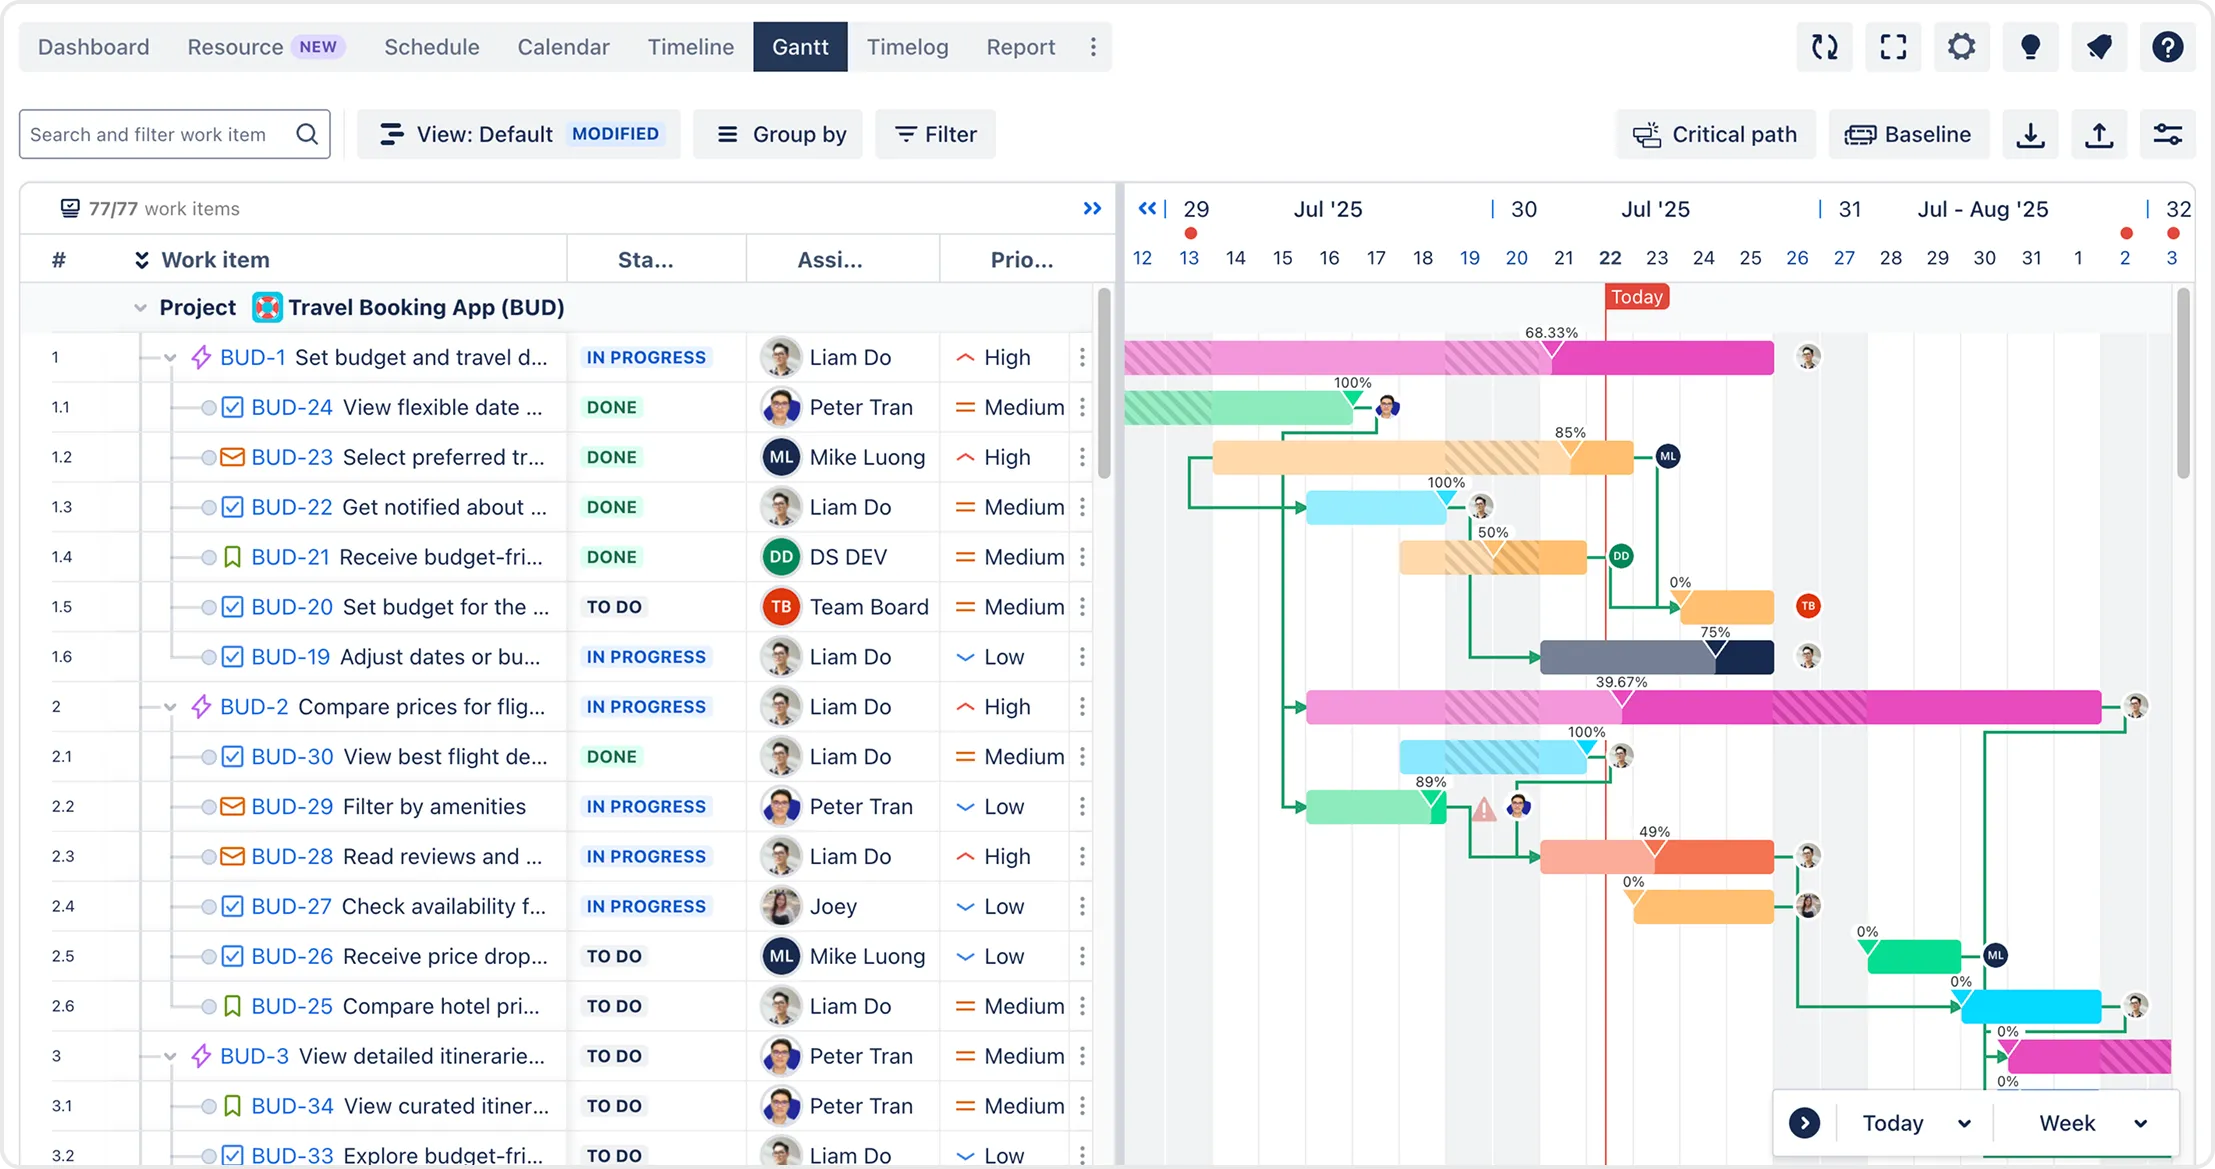Open row menu for BUD-1
This screenshot has height=1169, width=2215.
pyautogui.click(x=1082, y=357)
